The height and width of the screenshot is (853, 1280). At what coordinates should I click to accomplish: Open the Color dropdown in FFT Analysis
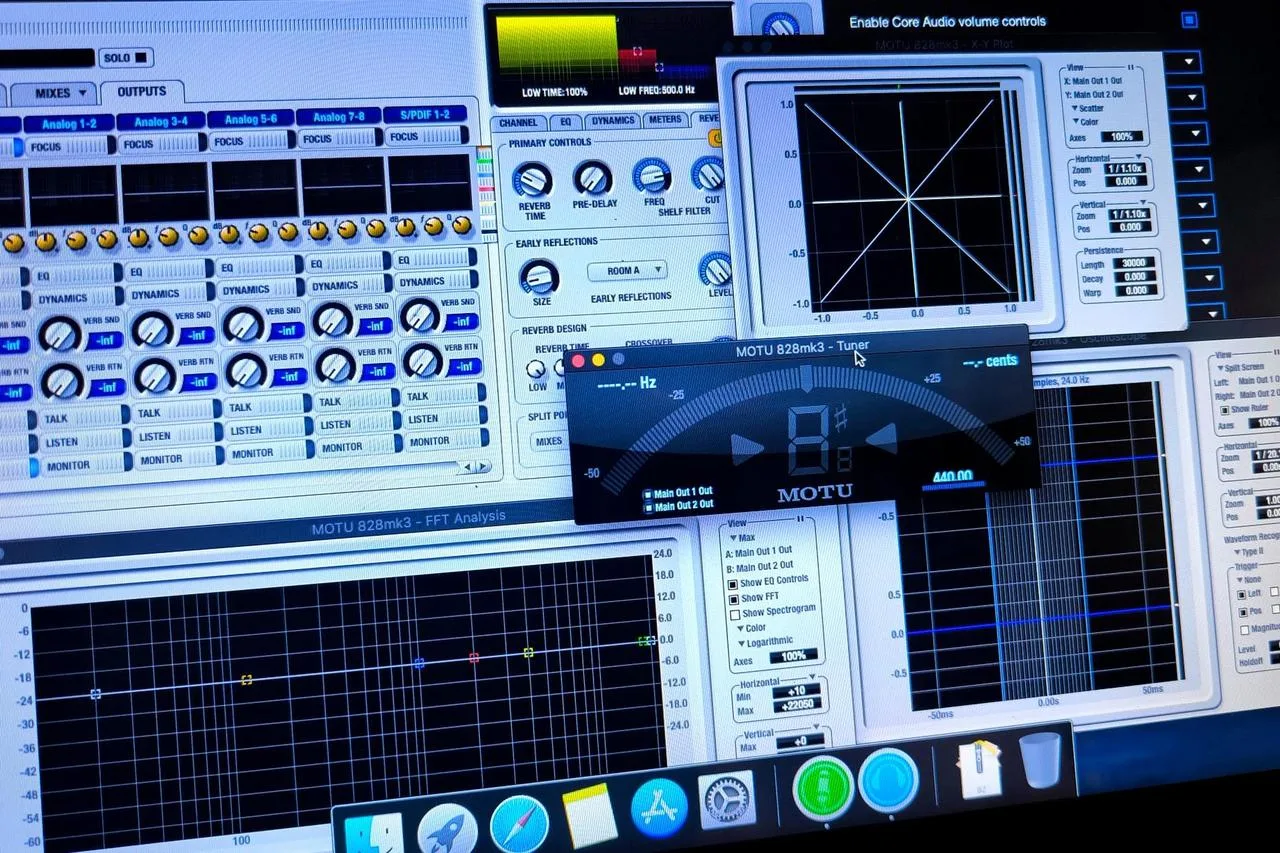pos(750,628)
